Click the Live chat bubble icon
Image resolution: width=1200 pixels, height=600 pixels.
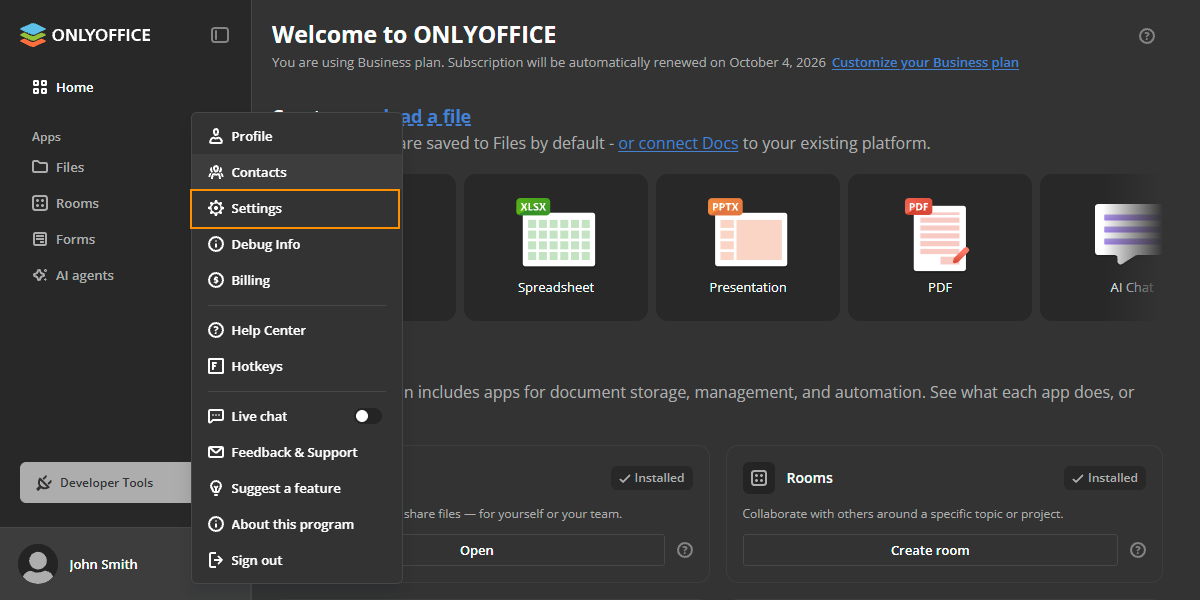click(215, 416)
